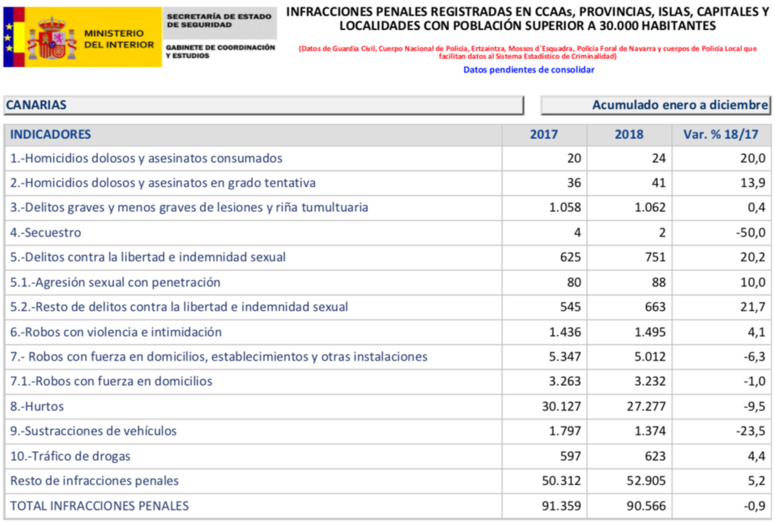
Task: Open the Datos pendientes de consolidar link
Action: point(529,70)
